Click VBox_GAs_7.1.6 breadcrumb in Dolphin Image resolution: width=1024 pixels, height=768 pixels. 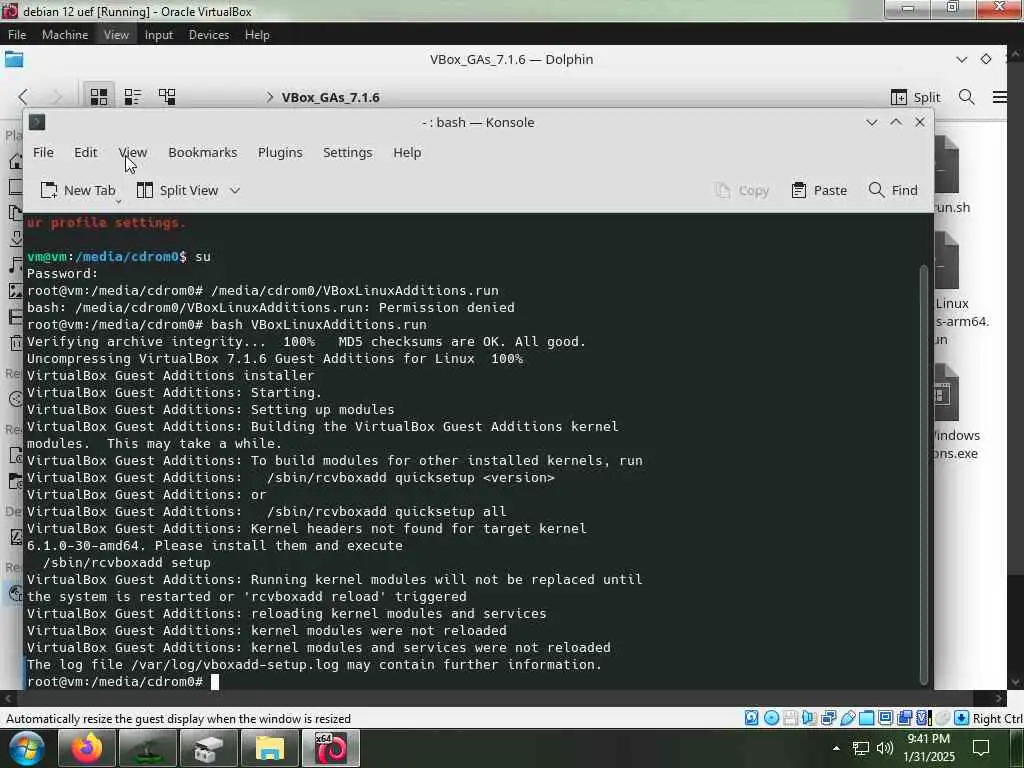pyautogui.click(x=330, y=97)
